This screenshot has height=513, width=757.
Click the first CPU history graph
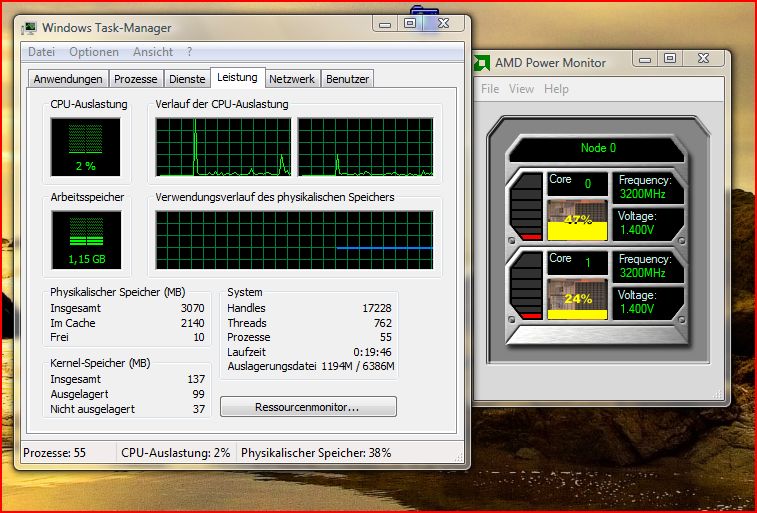[223, 147]
